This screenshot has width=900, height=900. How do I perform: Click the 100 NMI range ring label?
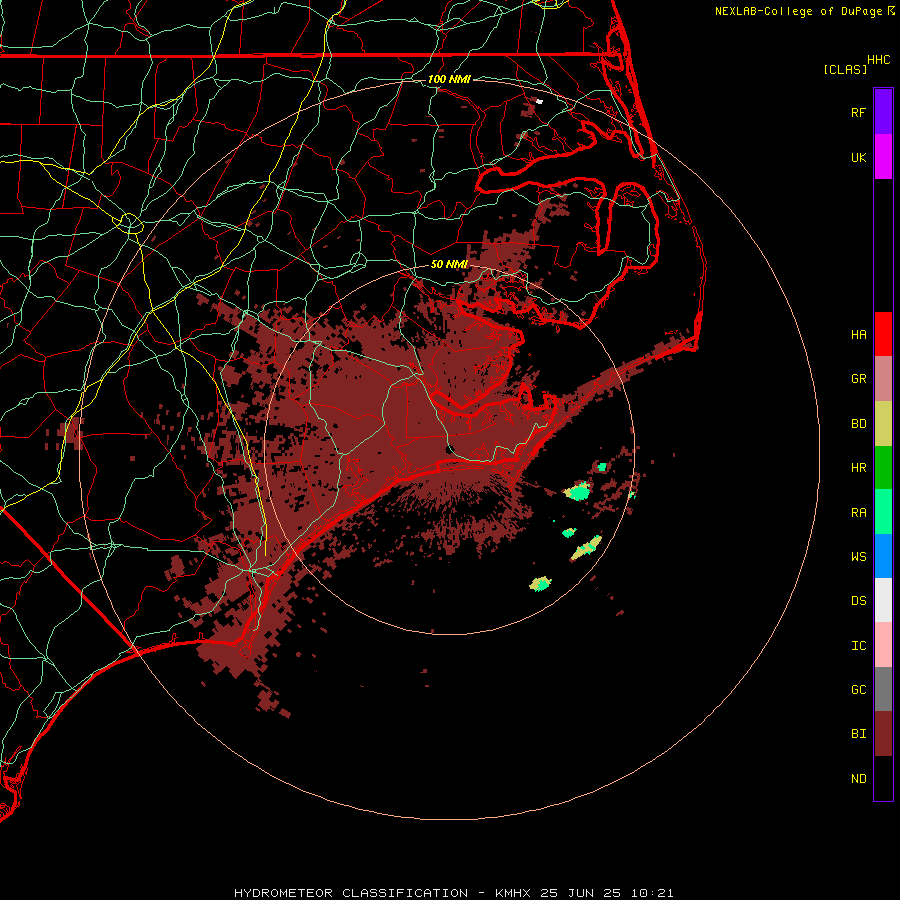point(449,79)
